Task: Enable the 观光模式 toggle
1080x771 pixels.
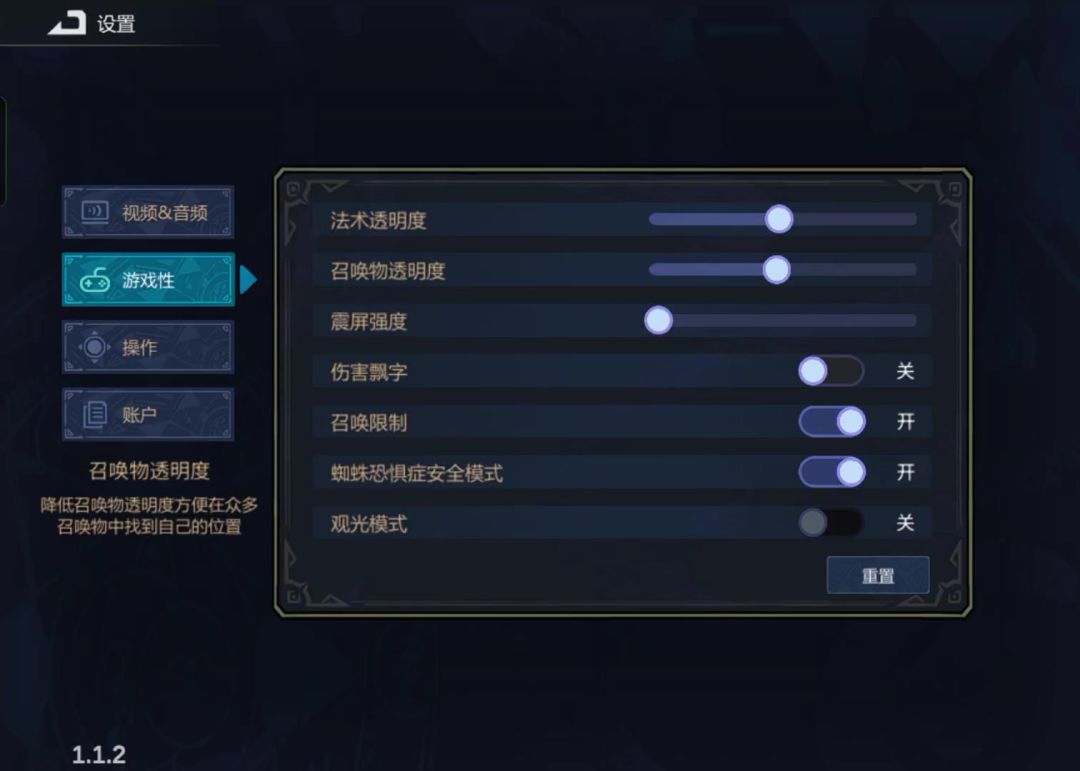Action: [x=831, y=522]
